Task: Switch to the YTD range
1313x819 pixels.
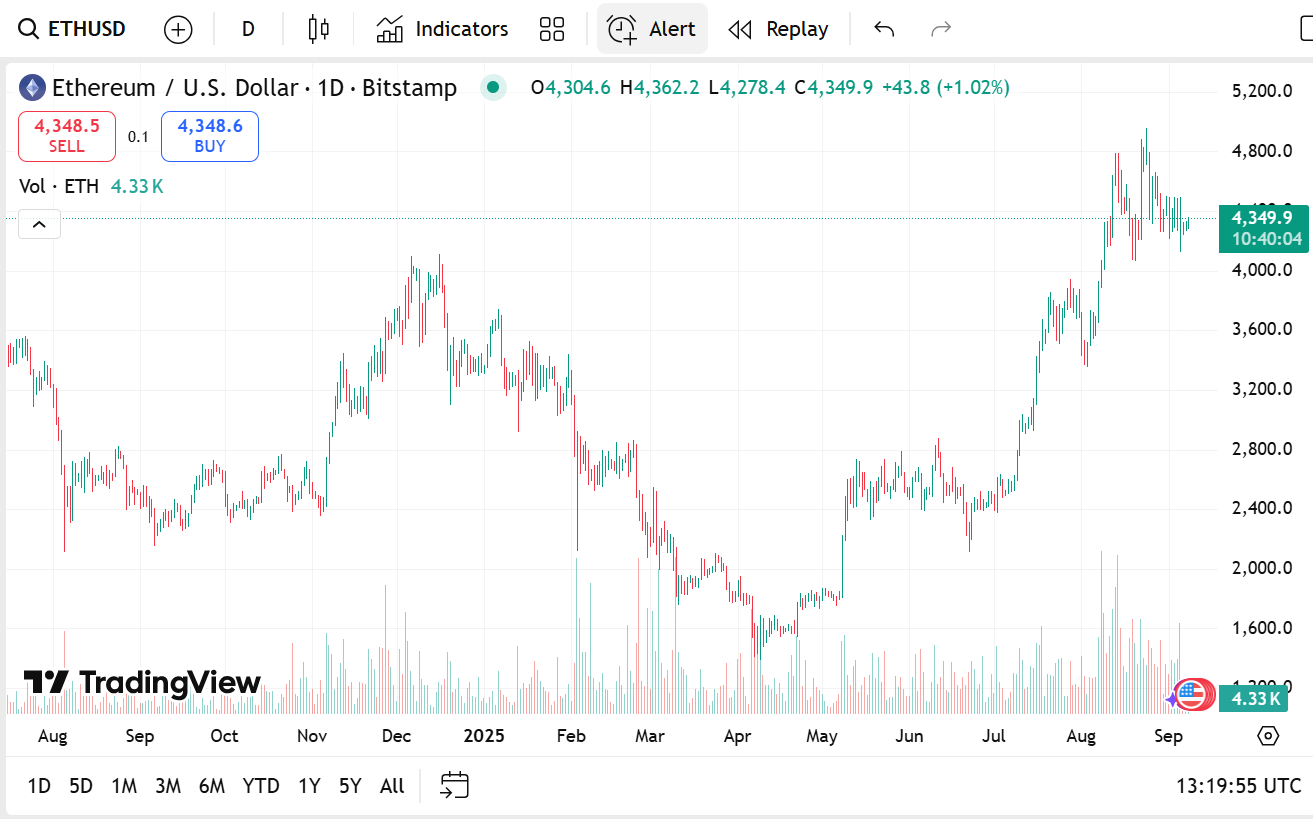Action: (x=261, y=786)
